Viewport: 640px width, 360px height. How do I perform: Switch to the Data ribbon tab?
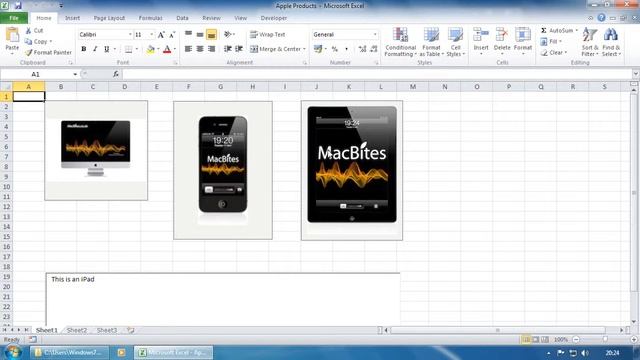182,18
